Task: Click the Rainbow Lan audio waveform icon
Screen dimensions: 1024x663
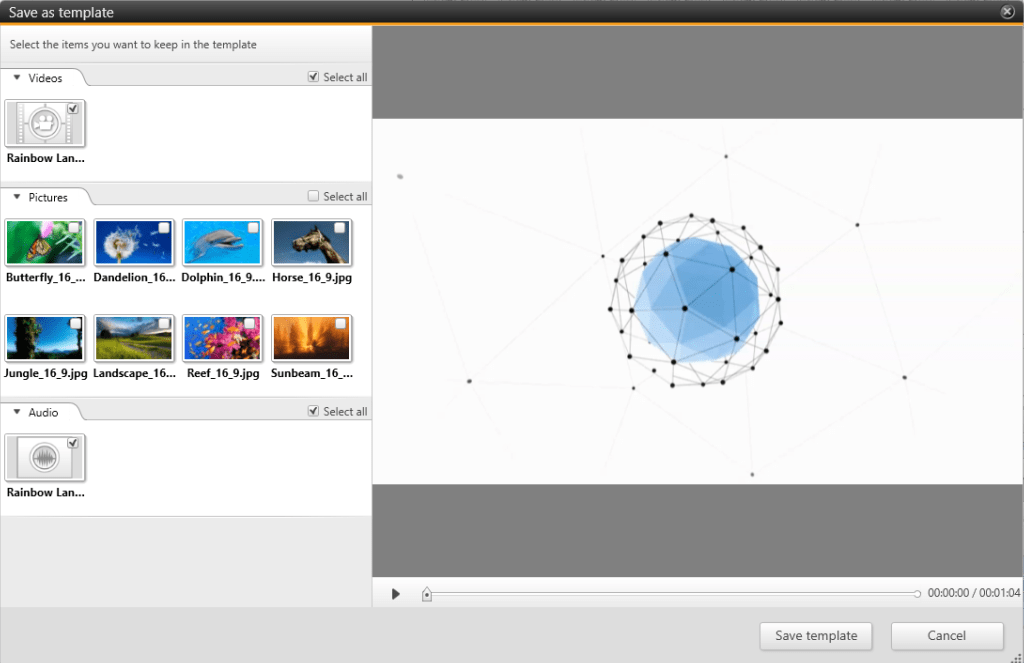Action: click(44, 458)
